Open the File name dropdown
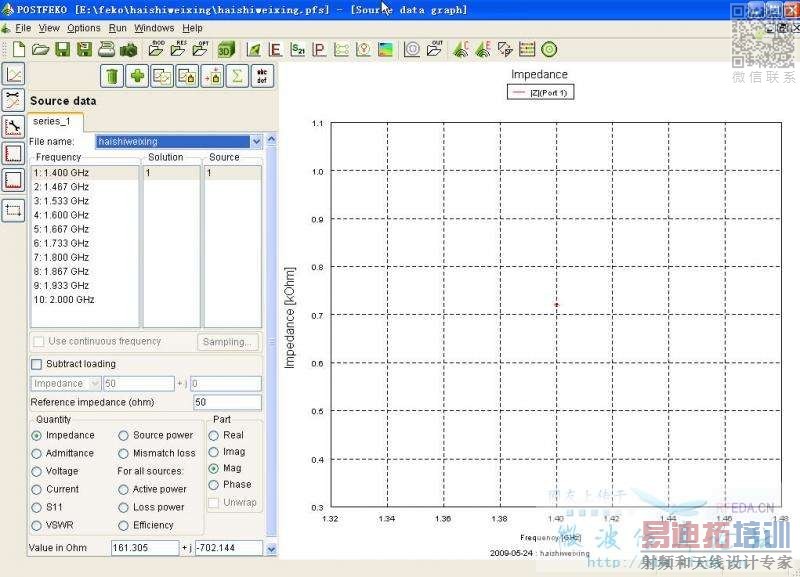Screen dimensions: 800x577 256,141
